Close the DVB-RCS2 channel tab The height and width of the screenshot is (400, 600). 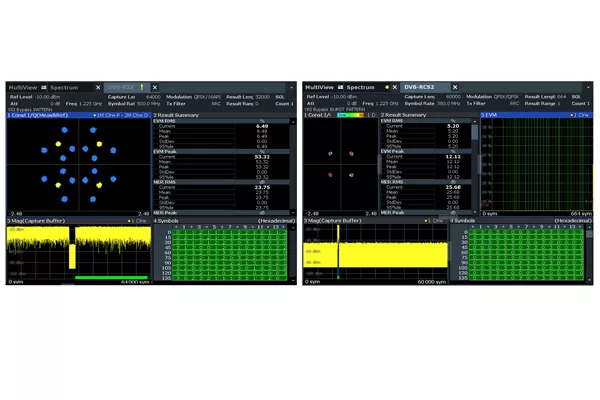coord(455,87)
